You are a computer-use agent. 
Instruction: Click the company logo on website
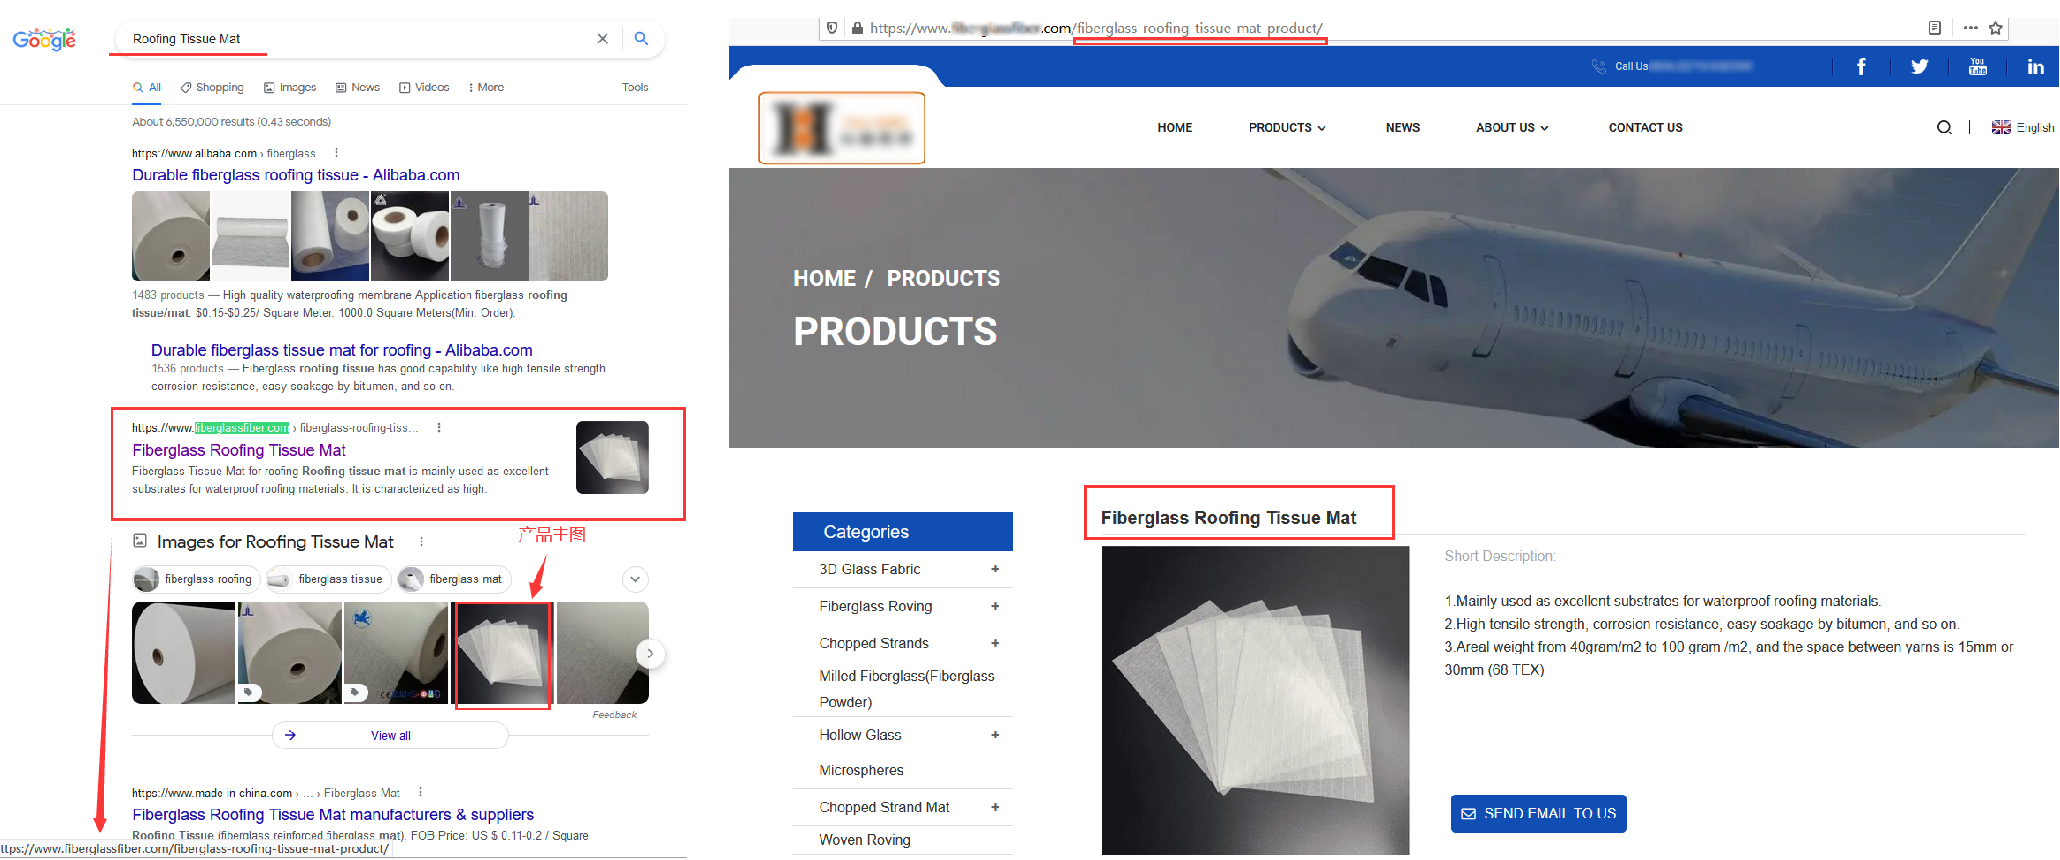842,128
